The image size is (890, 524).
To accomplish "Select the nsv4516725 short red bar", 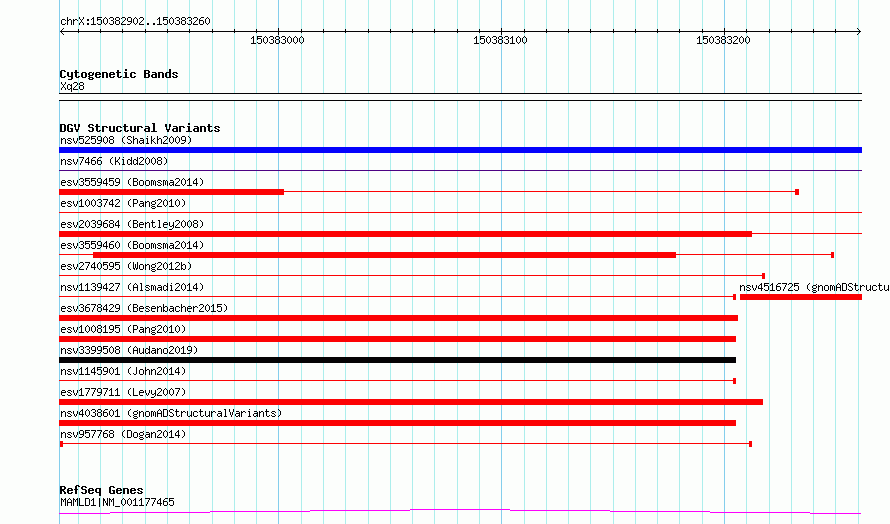I will tap(801, 297).
